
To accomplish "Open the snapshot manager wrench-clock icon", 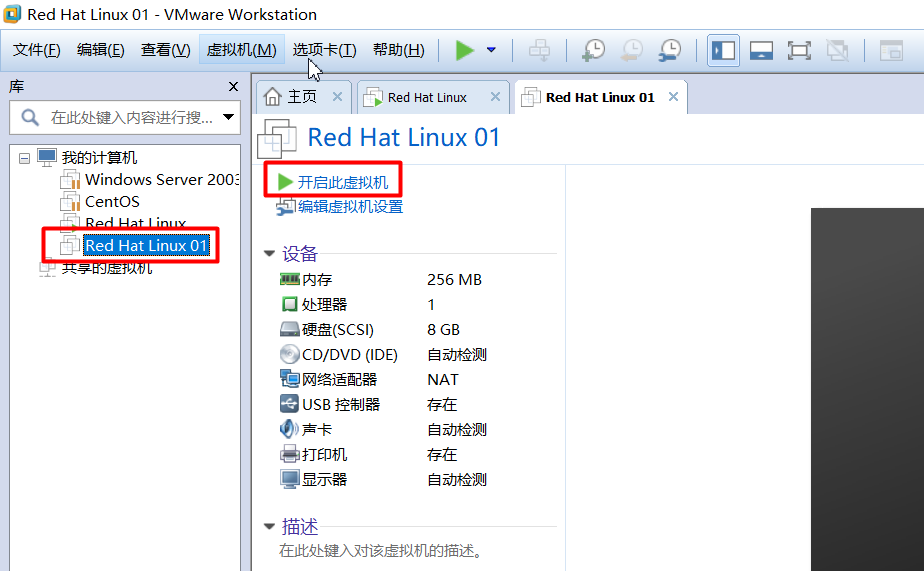I will point(670,50).
